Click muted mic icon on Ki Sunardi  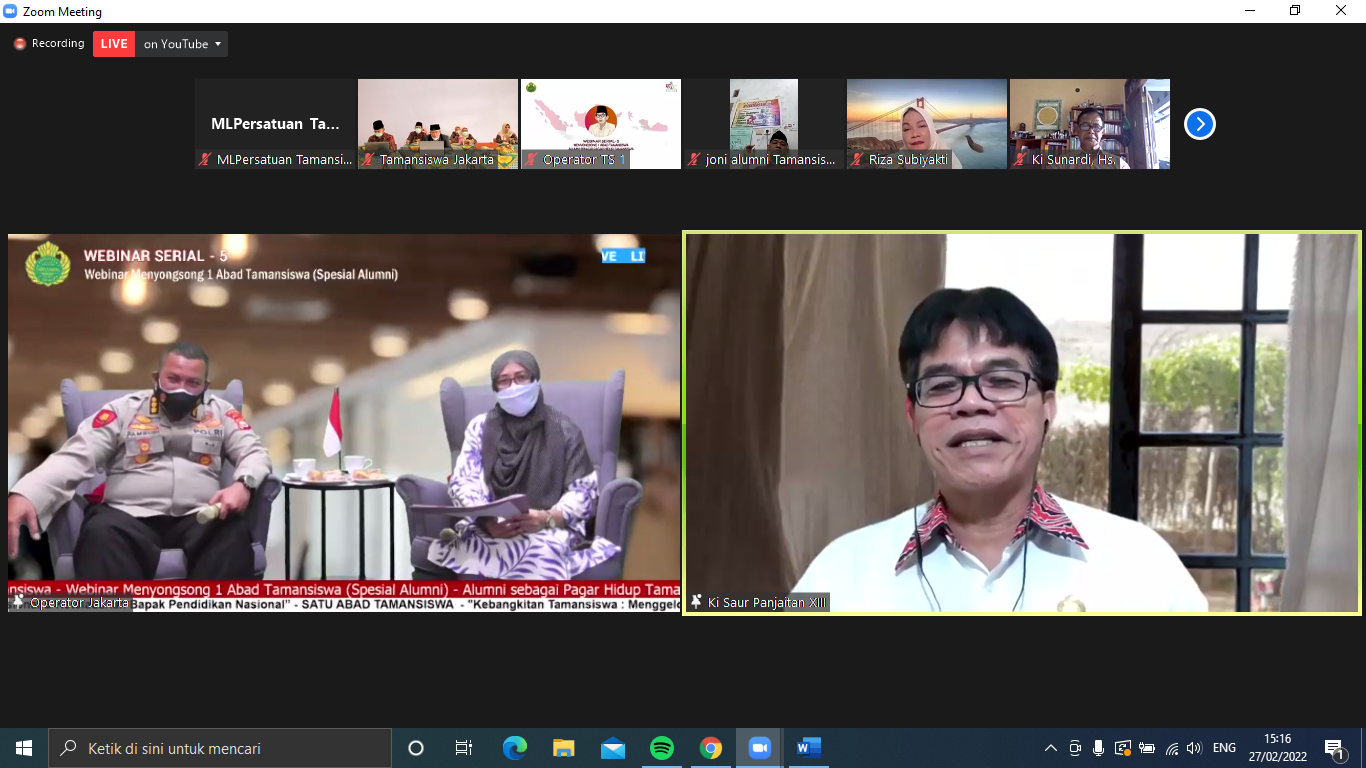pos(1020,160)
